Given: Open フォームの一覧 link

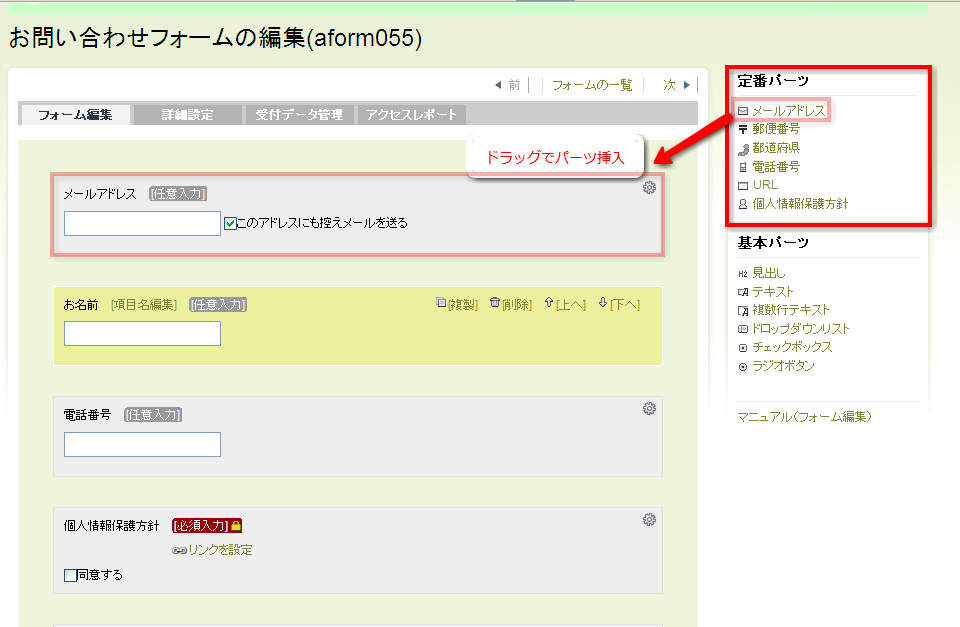Looking at the screenshot, I should pyautogui.click(x=592, y=85).
